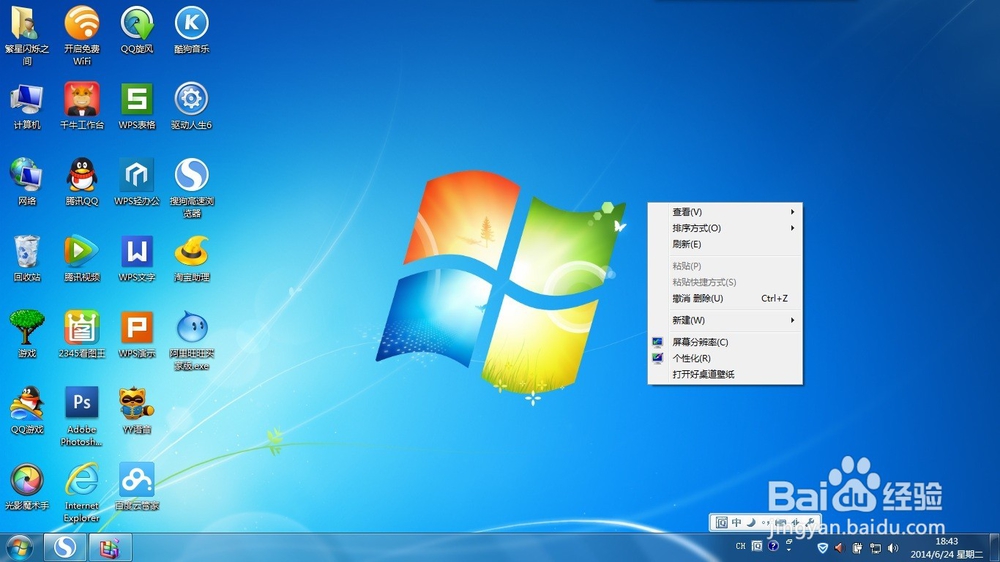The width and height of the screenshot is (1000, 562).
Task: Open the Windows Start button
Action: [19, 548]
